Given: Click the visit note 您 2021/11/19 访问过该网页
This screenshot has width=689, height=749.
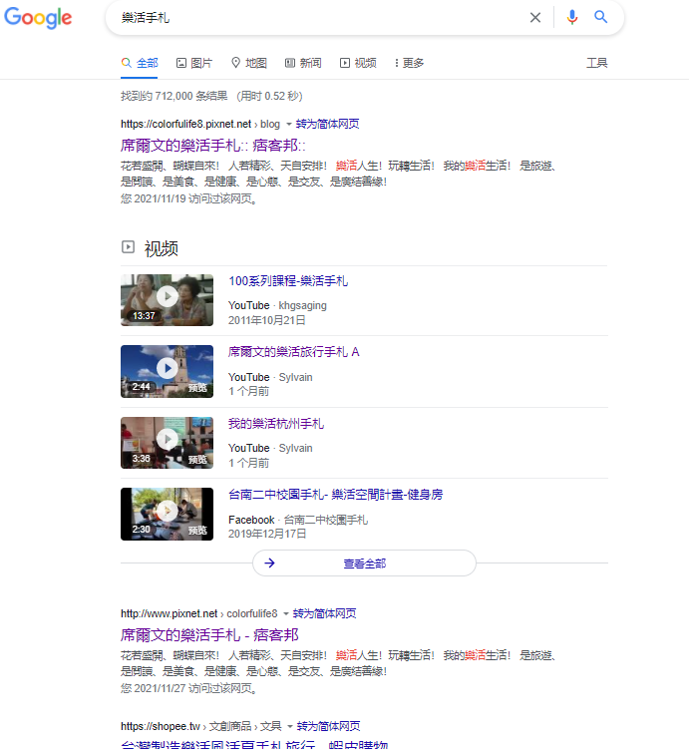Looking at the screenshot, I should click(x=188, y=199).
